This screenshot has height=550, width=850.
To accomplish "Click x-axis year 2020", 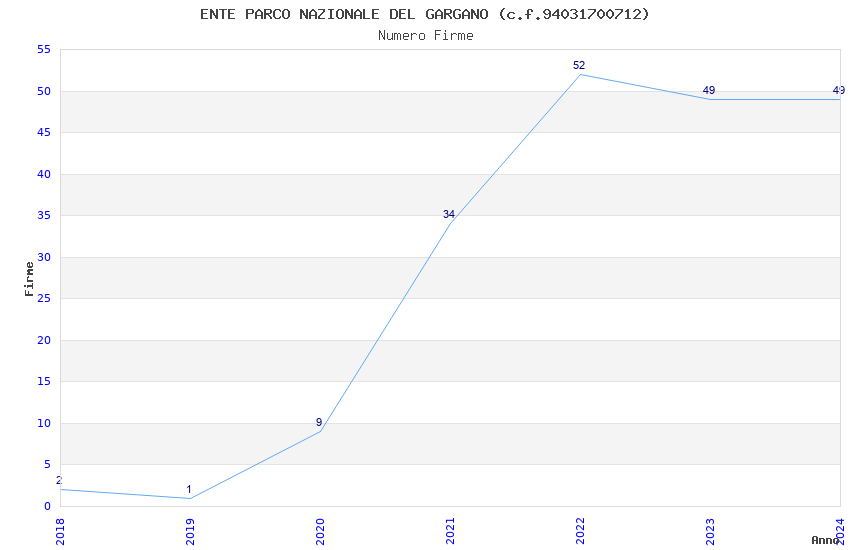I will click(320, 532).
